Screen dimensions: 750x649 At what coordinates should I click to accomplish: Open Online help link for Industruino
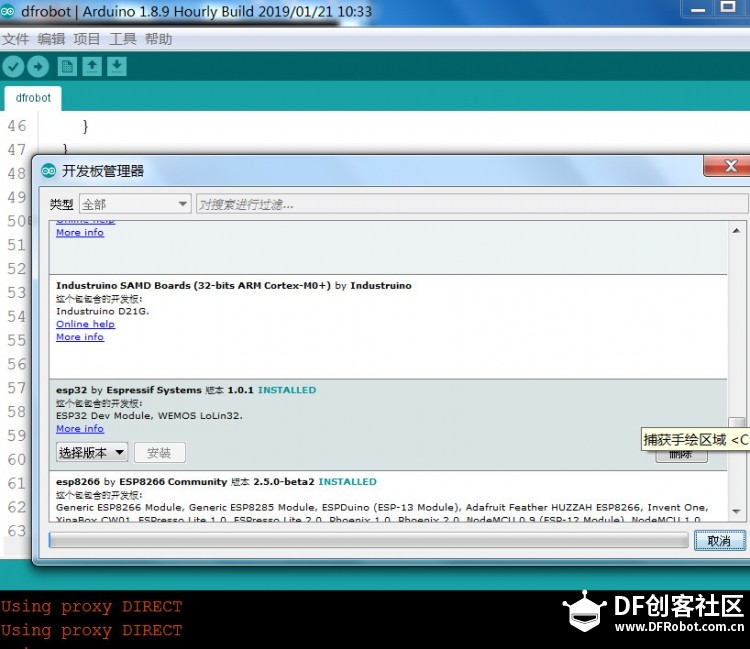pos(85,324)
